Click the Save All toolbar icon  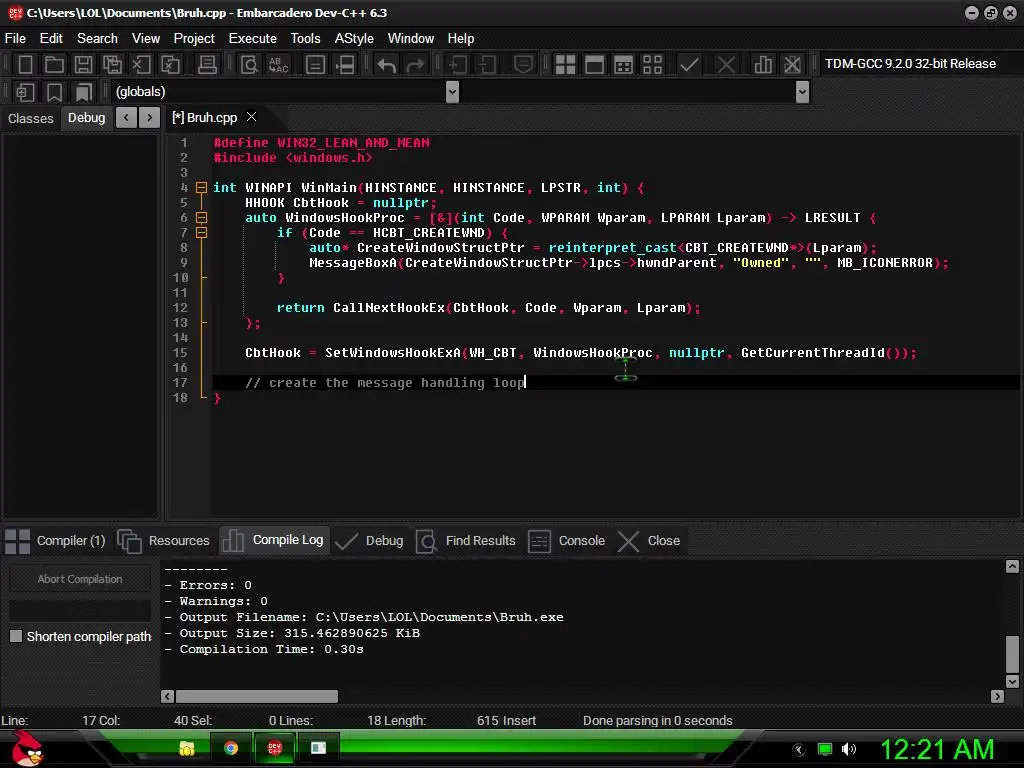click(x=112, y=64)
